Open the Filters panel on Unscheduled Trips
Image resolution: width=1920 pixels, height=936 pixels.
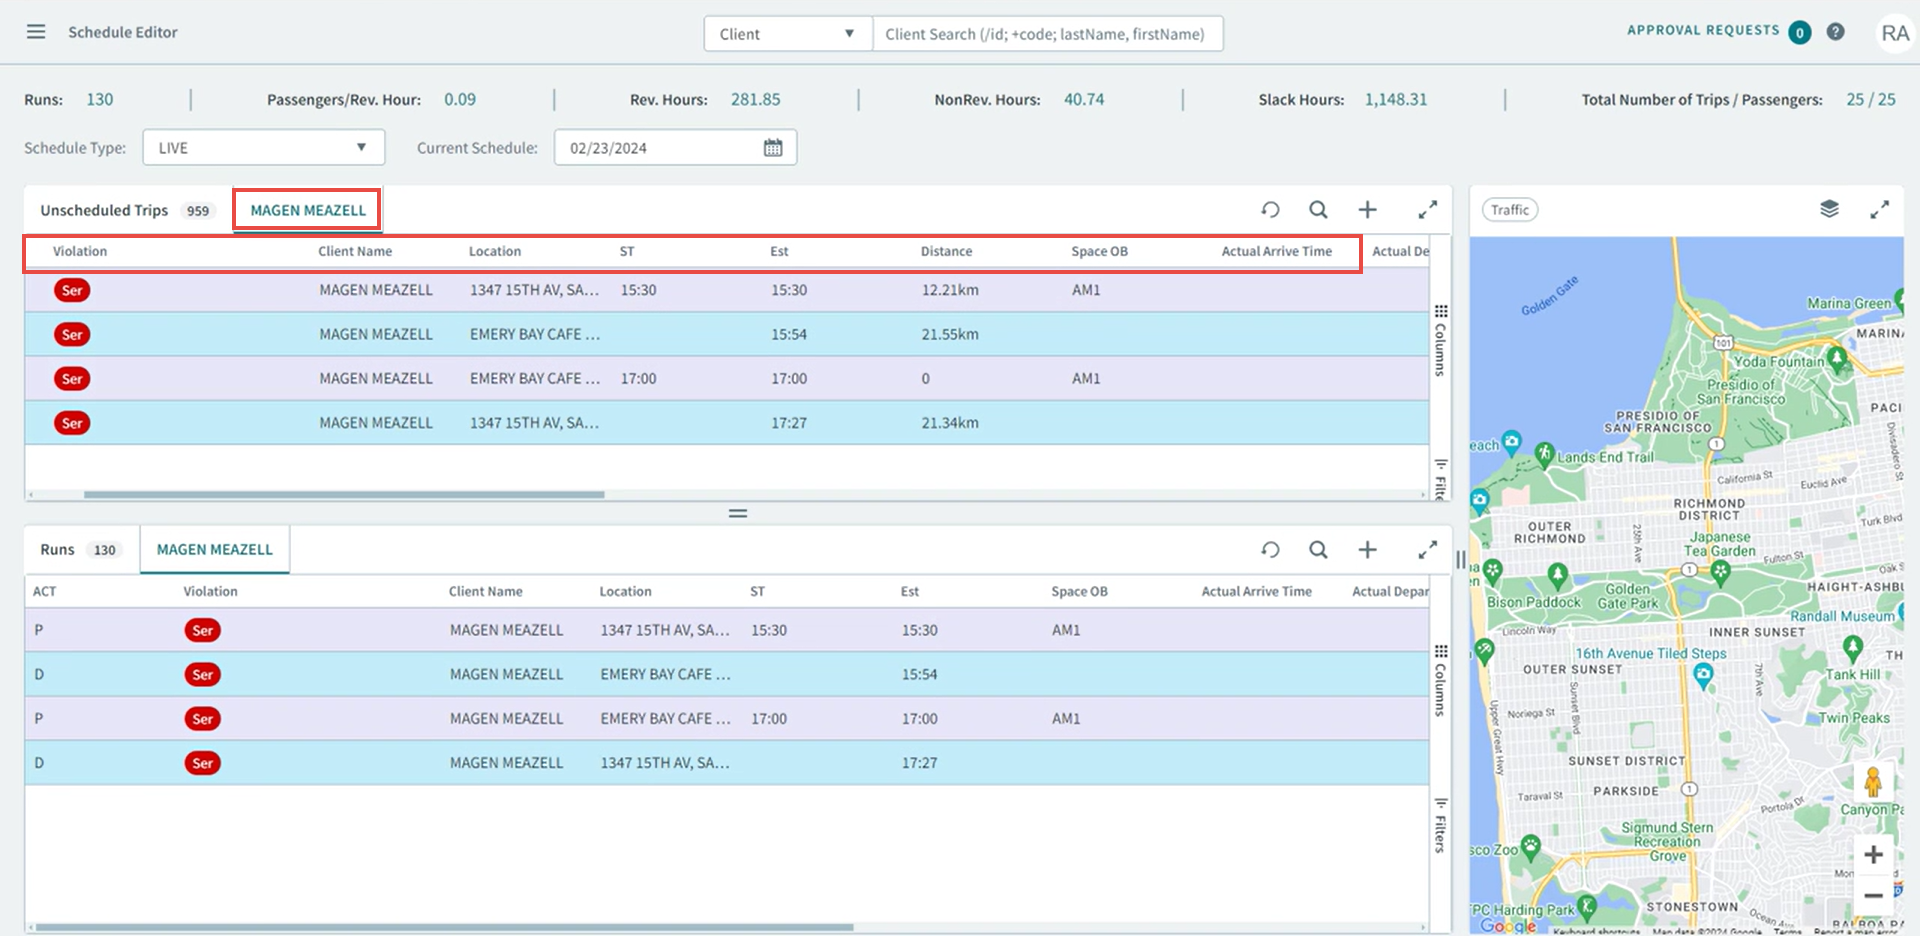click(x=1440, y=480)
